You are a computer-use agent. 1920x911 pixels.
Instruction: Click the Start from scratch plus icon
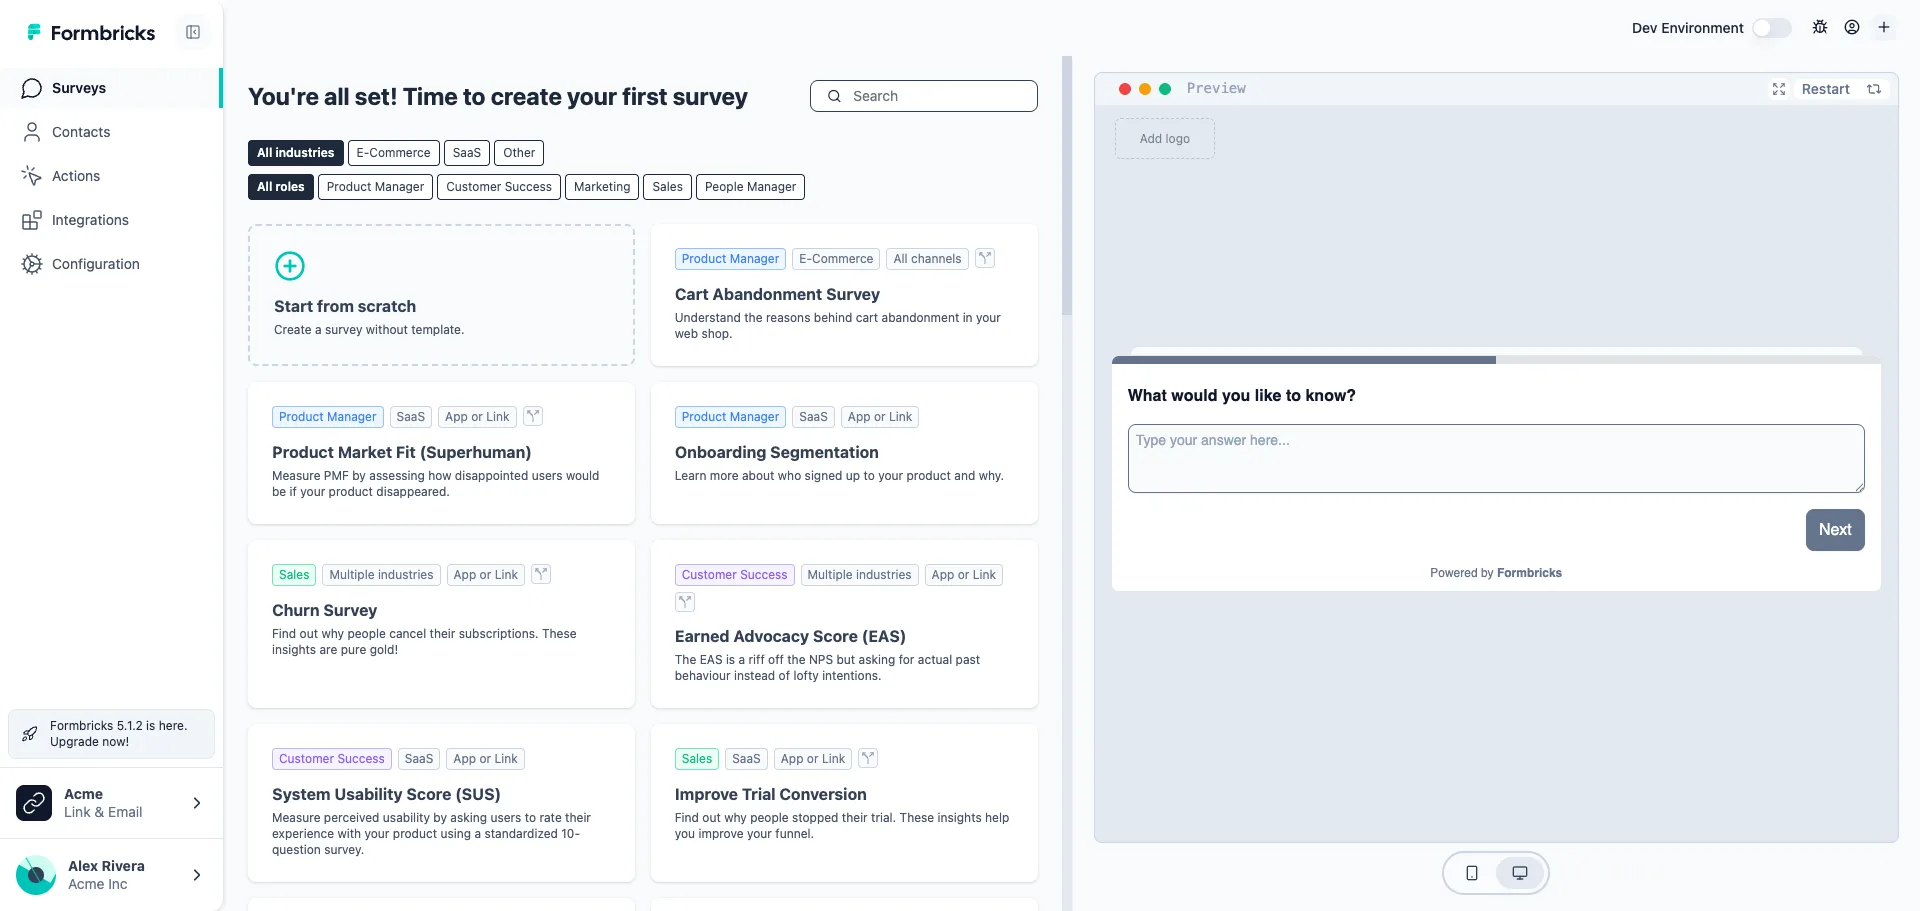tap(290, 266)
